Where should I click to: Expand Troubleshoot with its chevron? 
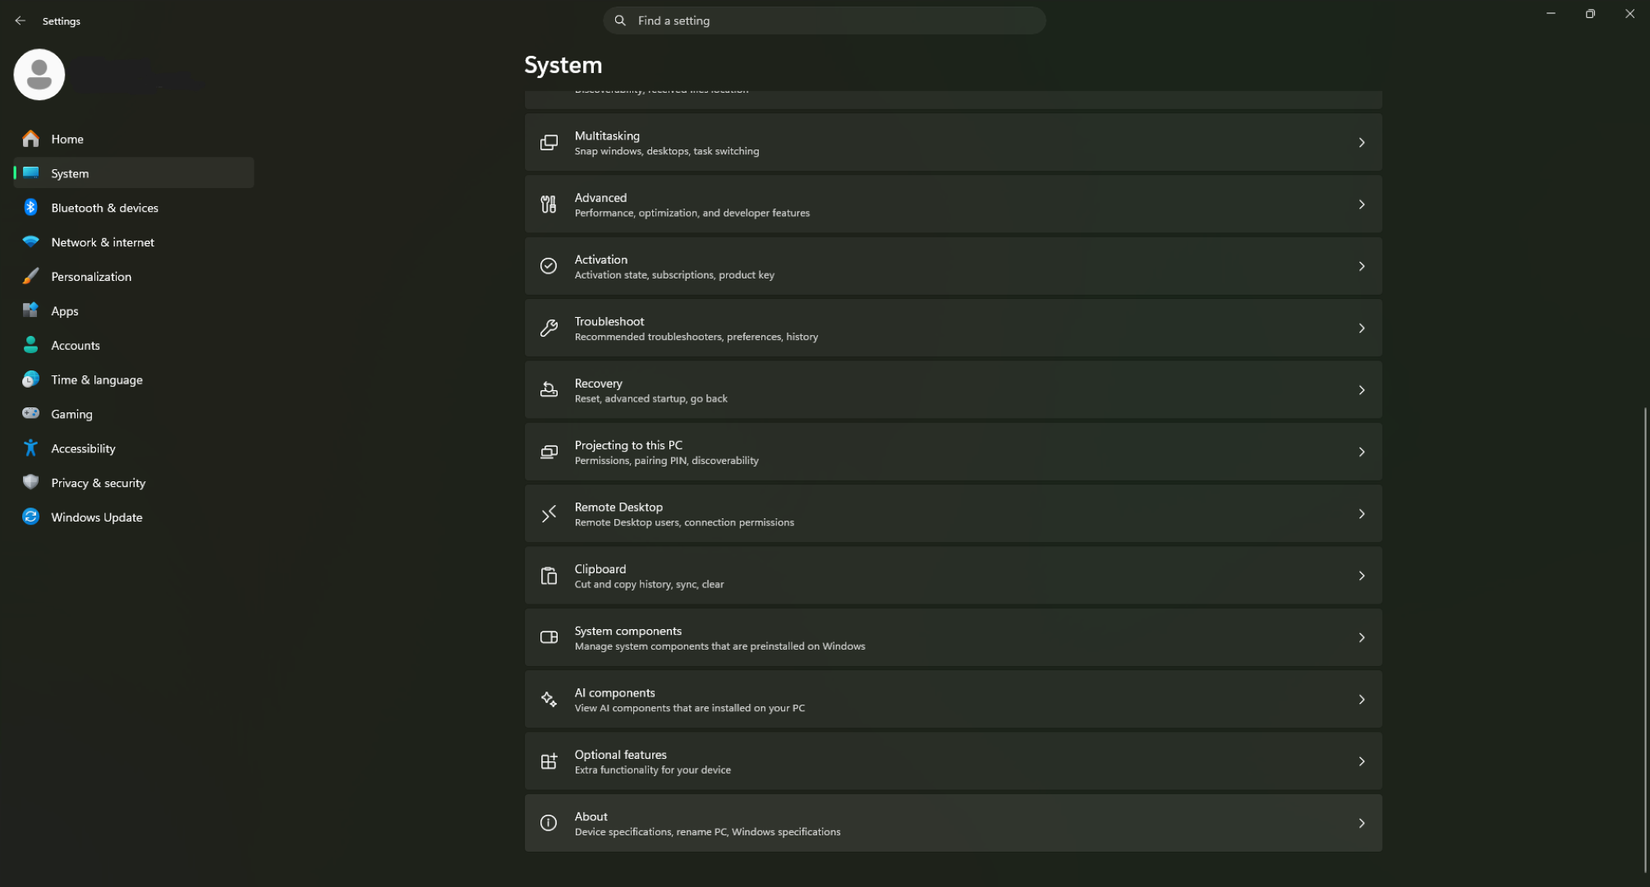pyautogui.click(x=1361, y=328)
